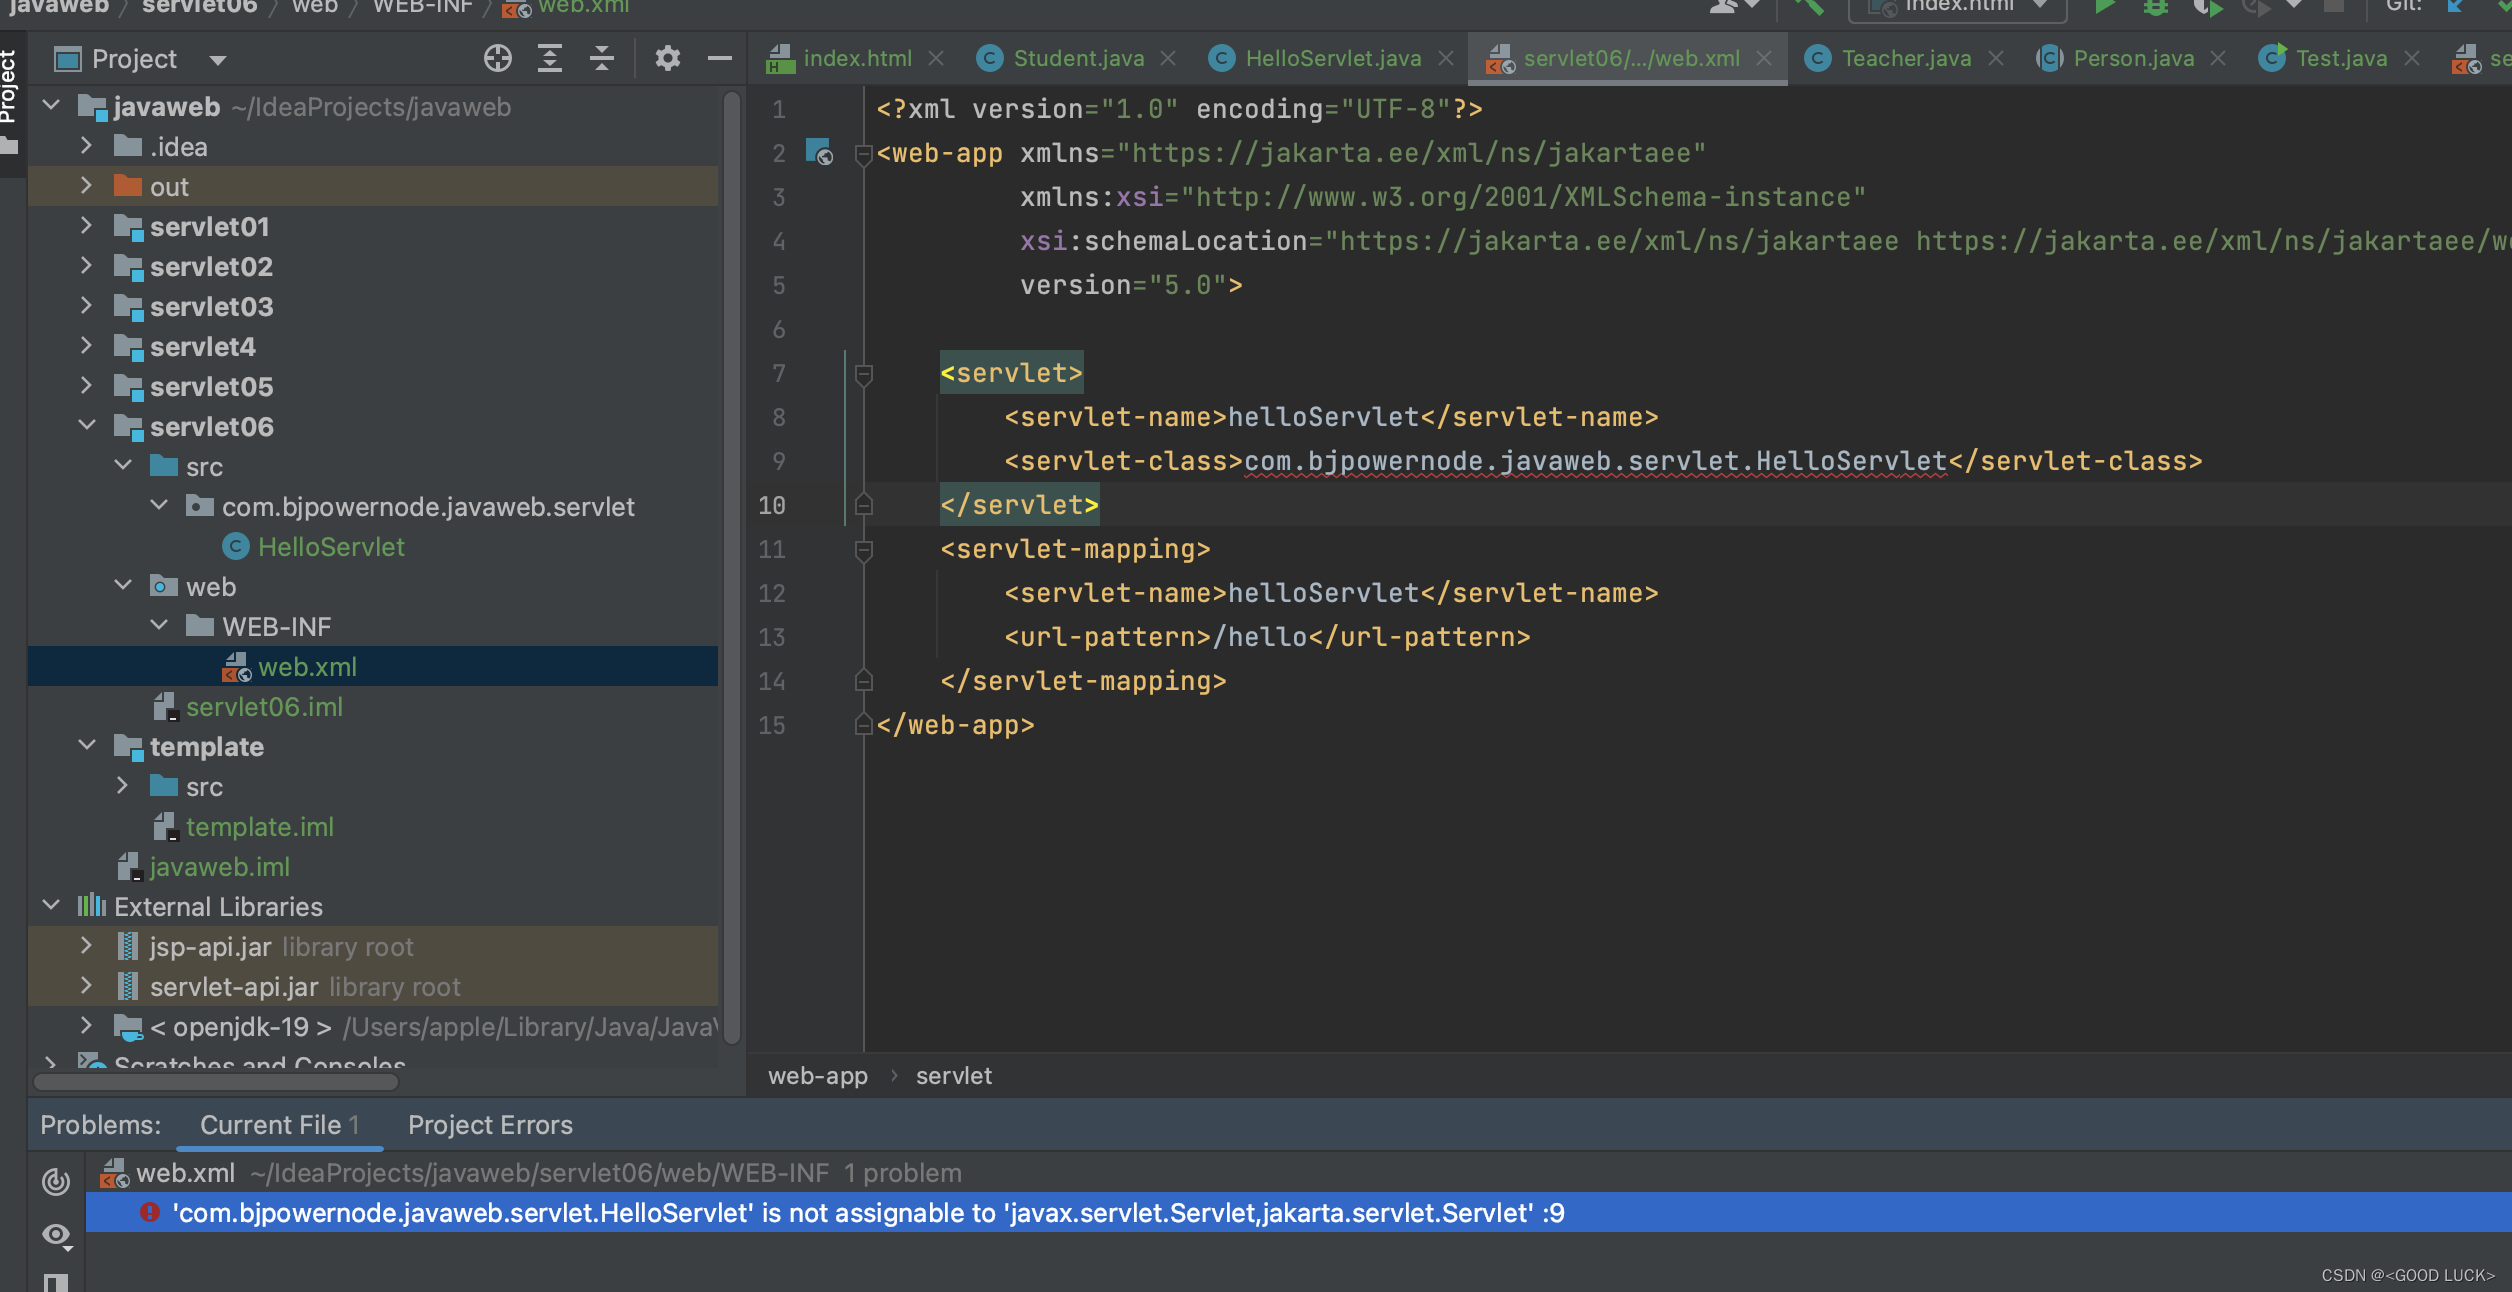Open the Project view dropdown arrow

pos(217,60)
